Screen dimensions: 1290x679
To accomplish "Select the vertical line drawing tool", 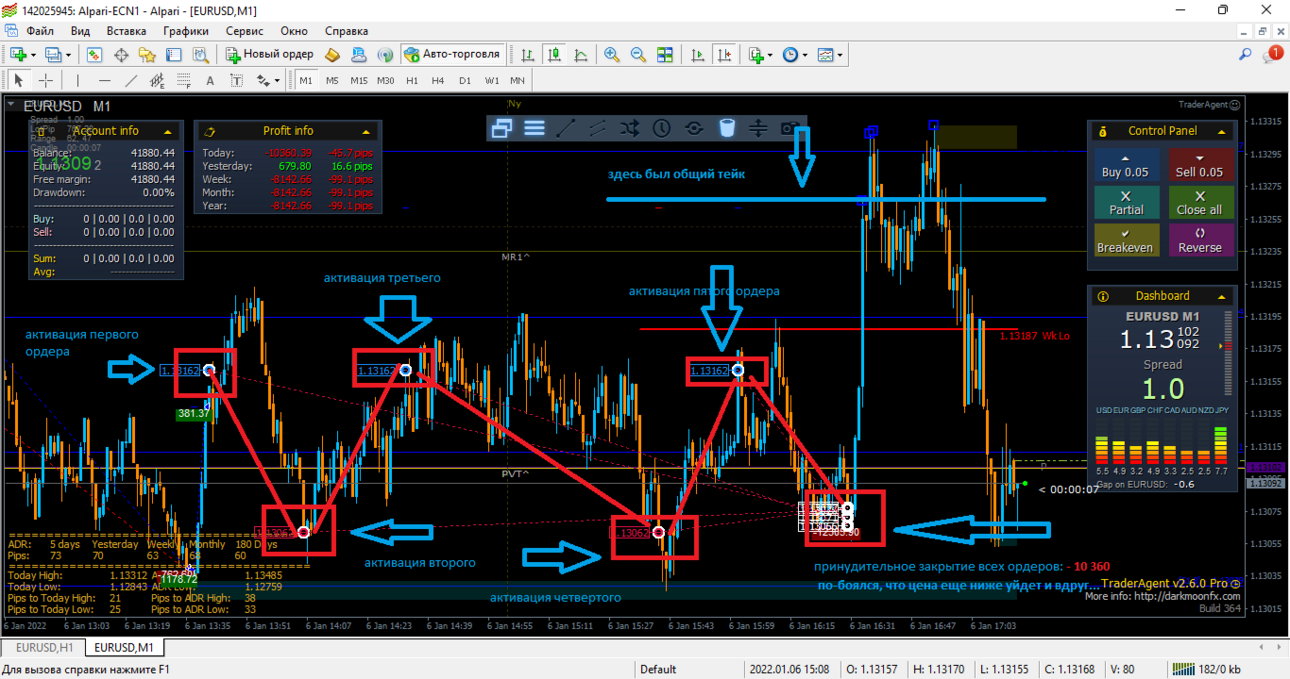I will point(78,81).
